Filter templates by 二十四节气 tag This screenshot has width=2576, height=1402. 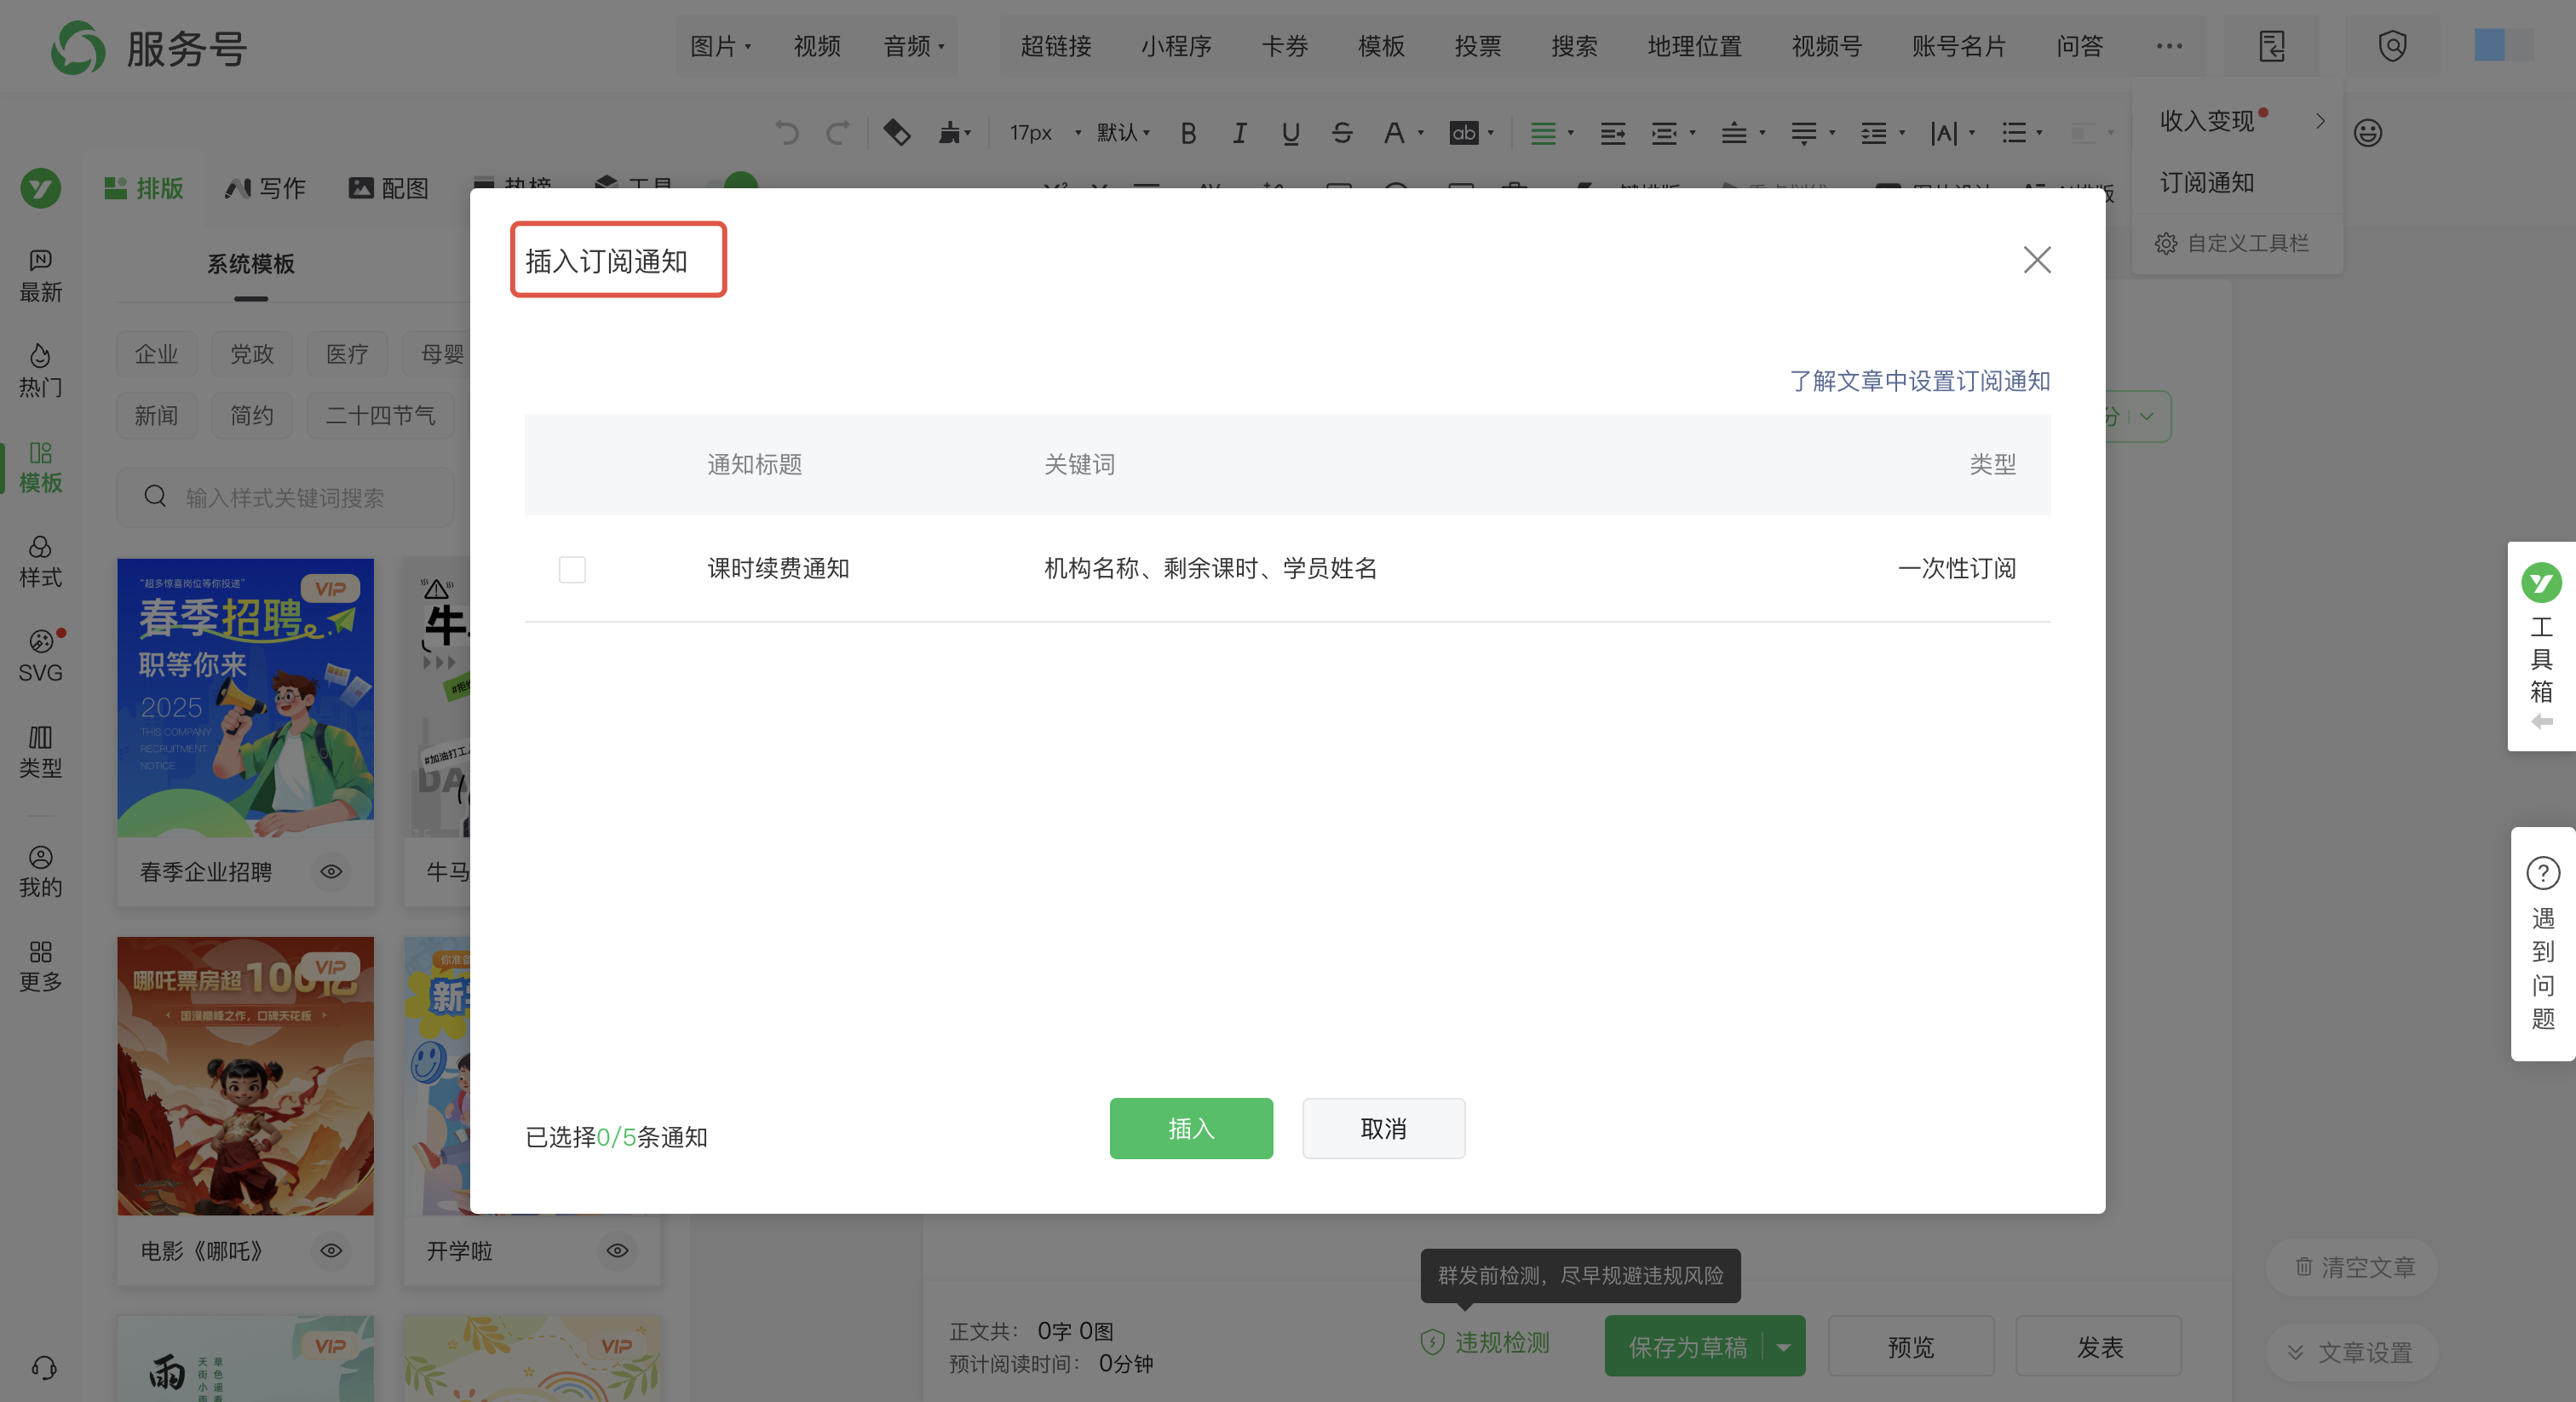380,415
